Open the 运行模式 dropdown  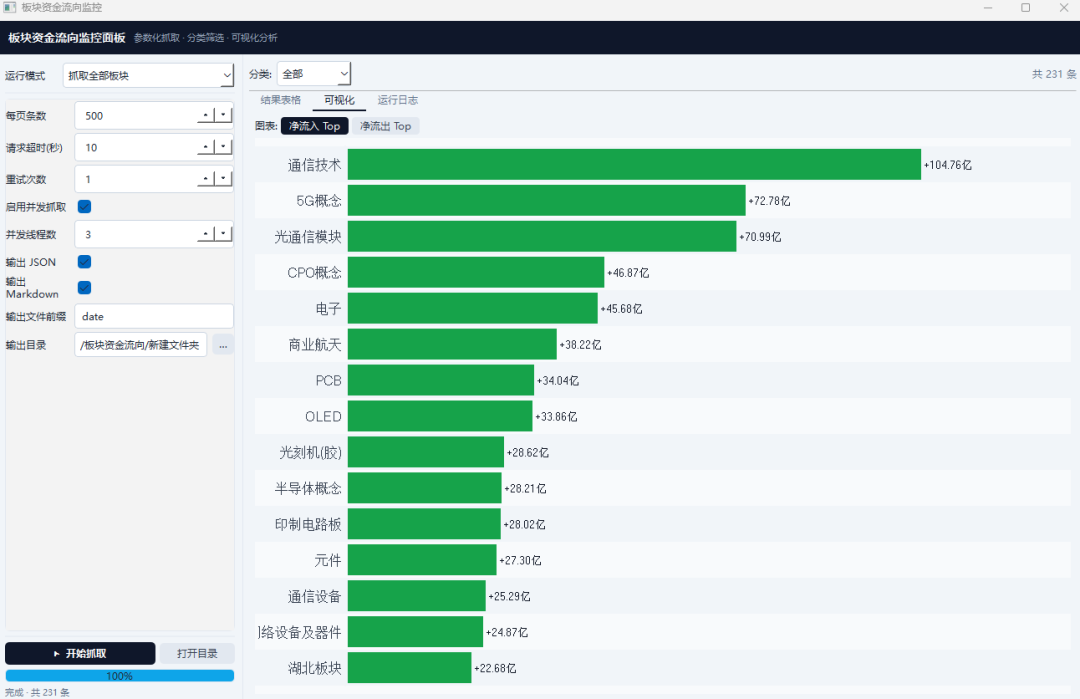[x=148, y=76]
